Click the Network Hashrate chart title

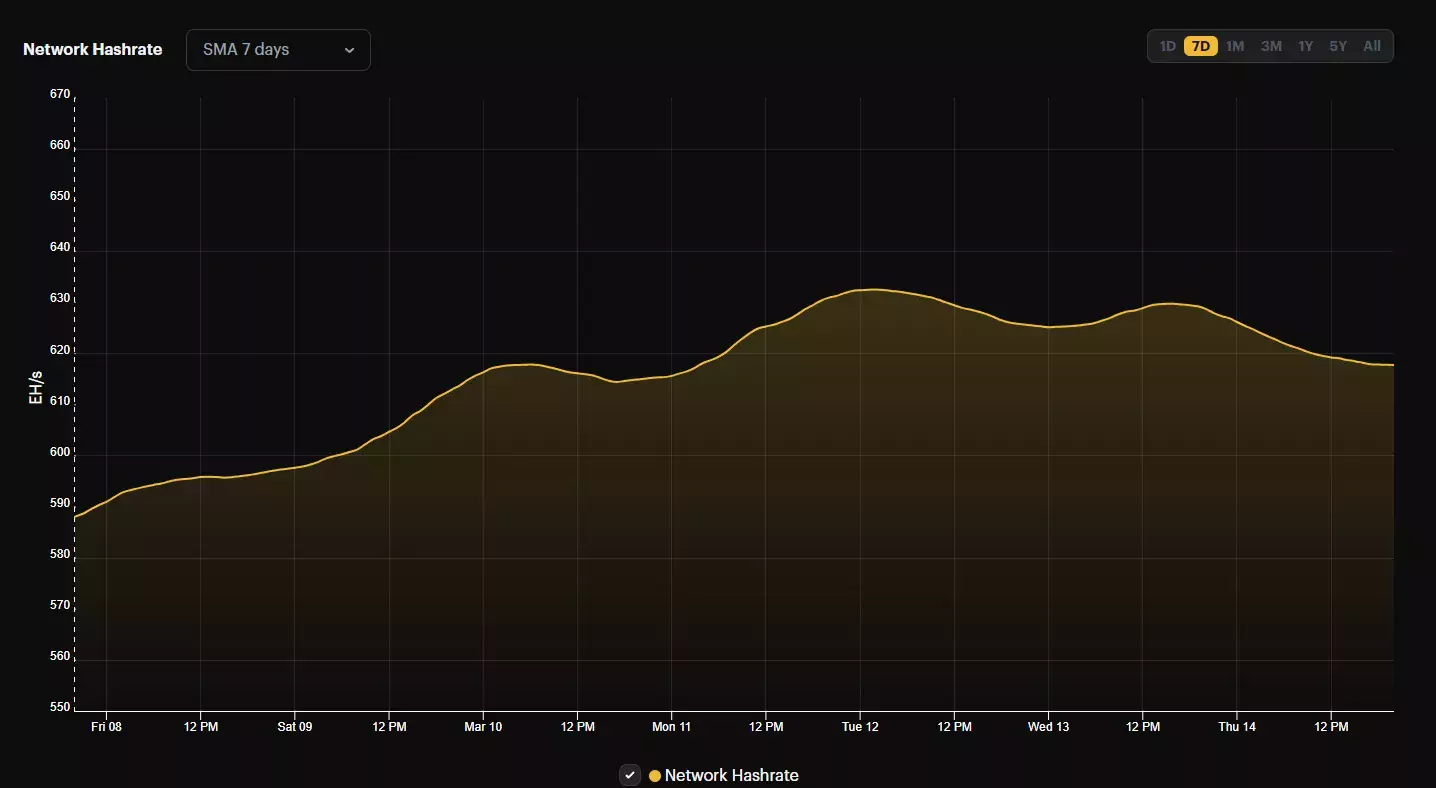pyautogui.click(x=92, y=50)
